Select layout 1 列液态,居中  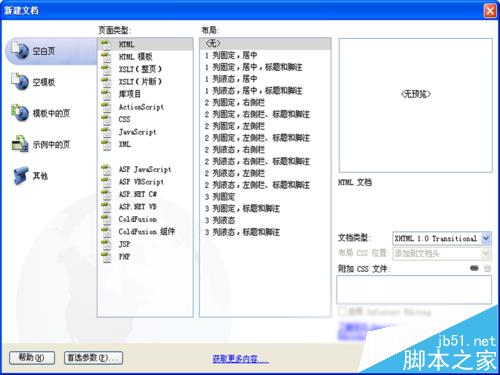pos(265,79)
